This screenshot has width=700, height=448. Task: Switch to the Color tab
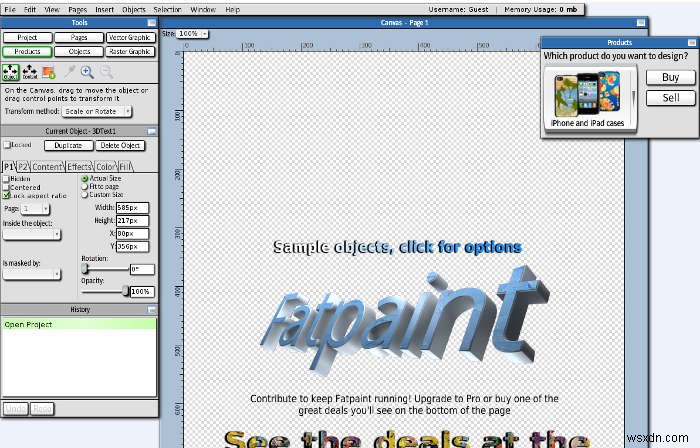[x=105, y=166]
